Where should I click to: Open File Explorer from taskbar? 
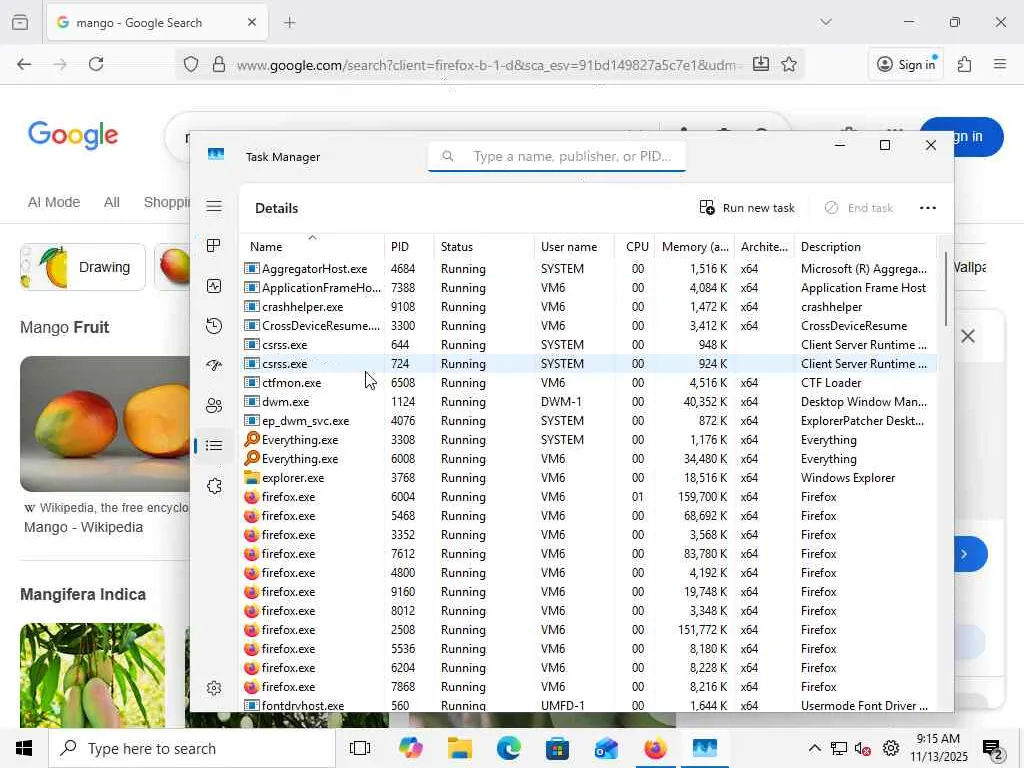pyautogui.click(x=459, y=748)
